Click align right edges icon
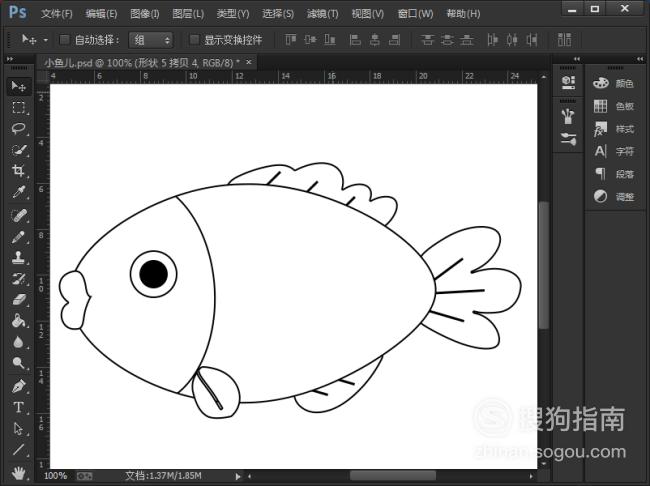 [x=394, y=40]
